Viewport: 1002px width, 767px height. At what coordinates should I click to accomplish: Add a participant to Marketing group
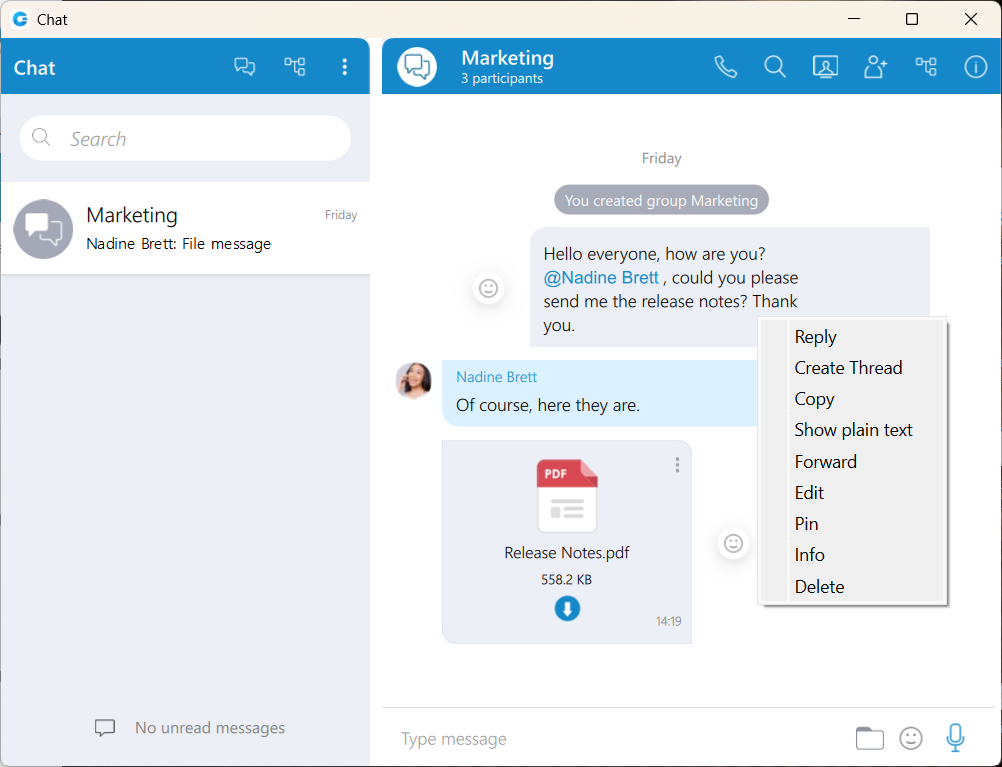point(875,66)
